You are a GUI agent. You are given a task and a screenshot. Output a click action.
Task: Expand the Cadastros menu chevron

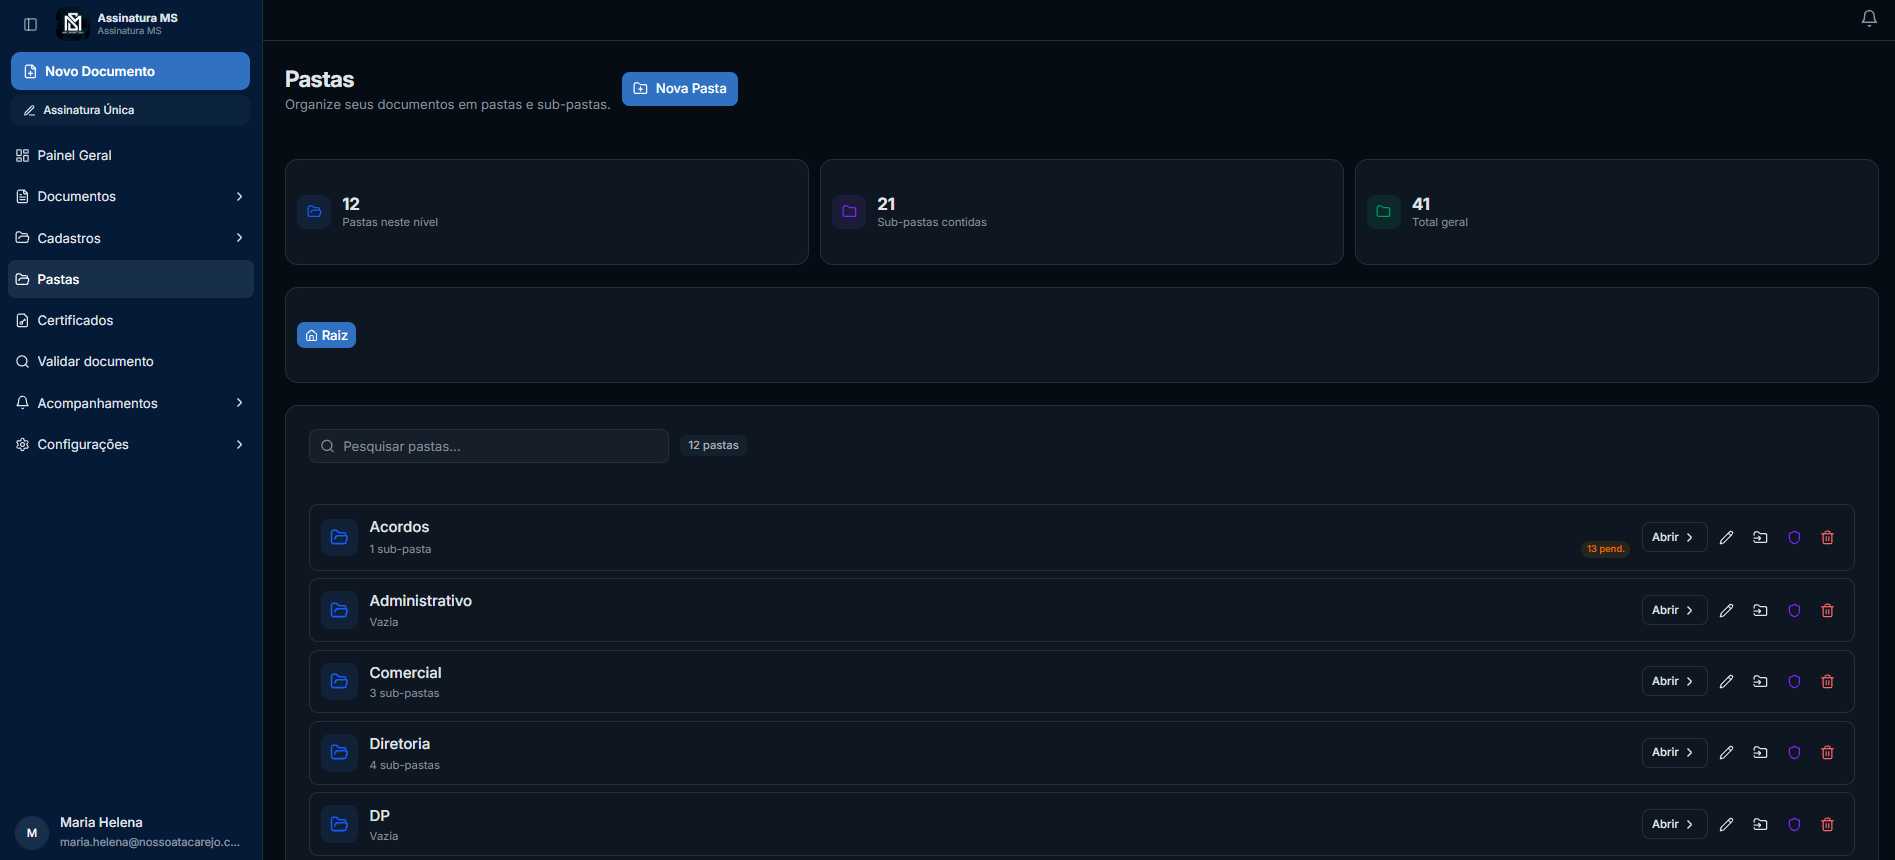(x=239, y=238)
